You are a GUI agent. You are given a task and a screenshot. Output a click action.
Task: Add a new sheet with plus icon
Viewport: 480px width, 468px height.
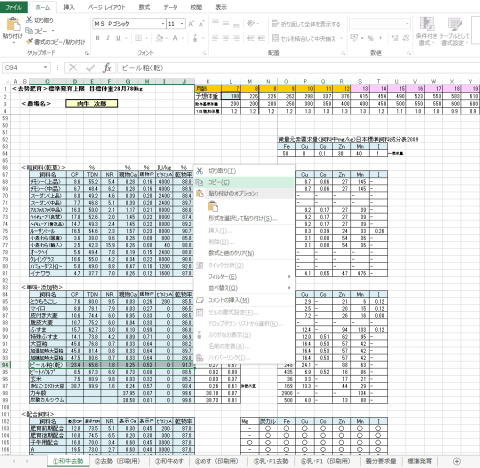457,461
